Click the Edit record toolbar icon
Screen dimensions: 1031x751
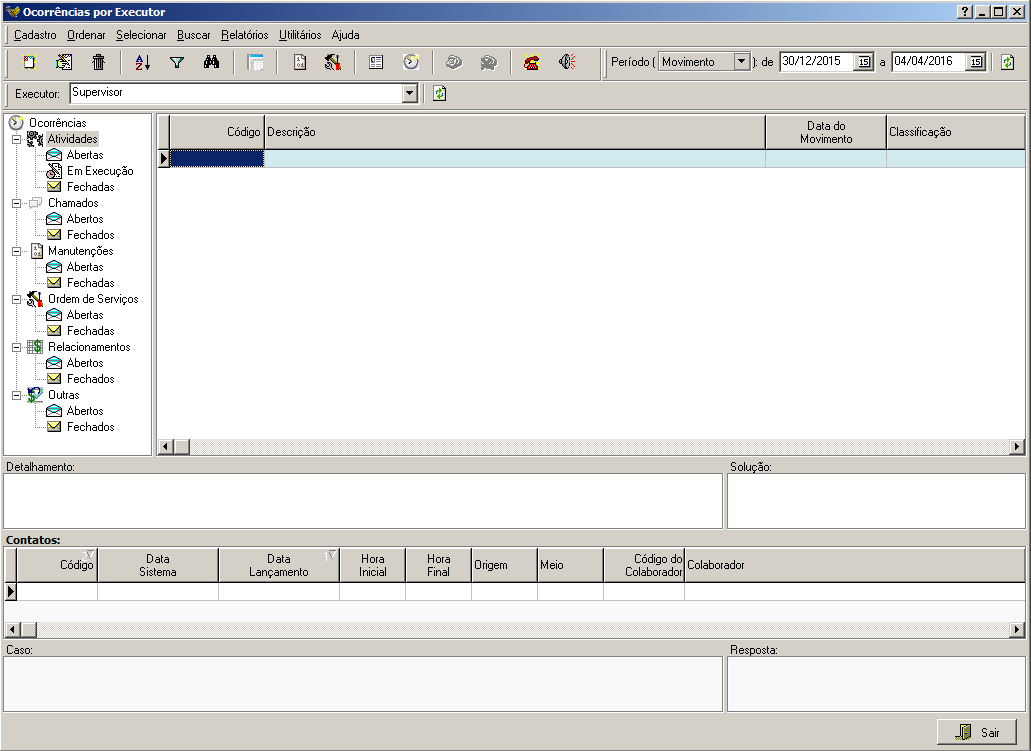(64, 62)
